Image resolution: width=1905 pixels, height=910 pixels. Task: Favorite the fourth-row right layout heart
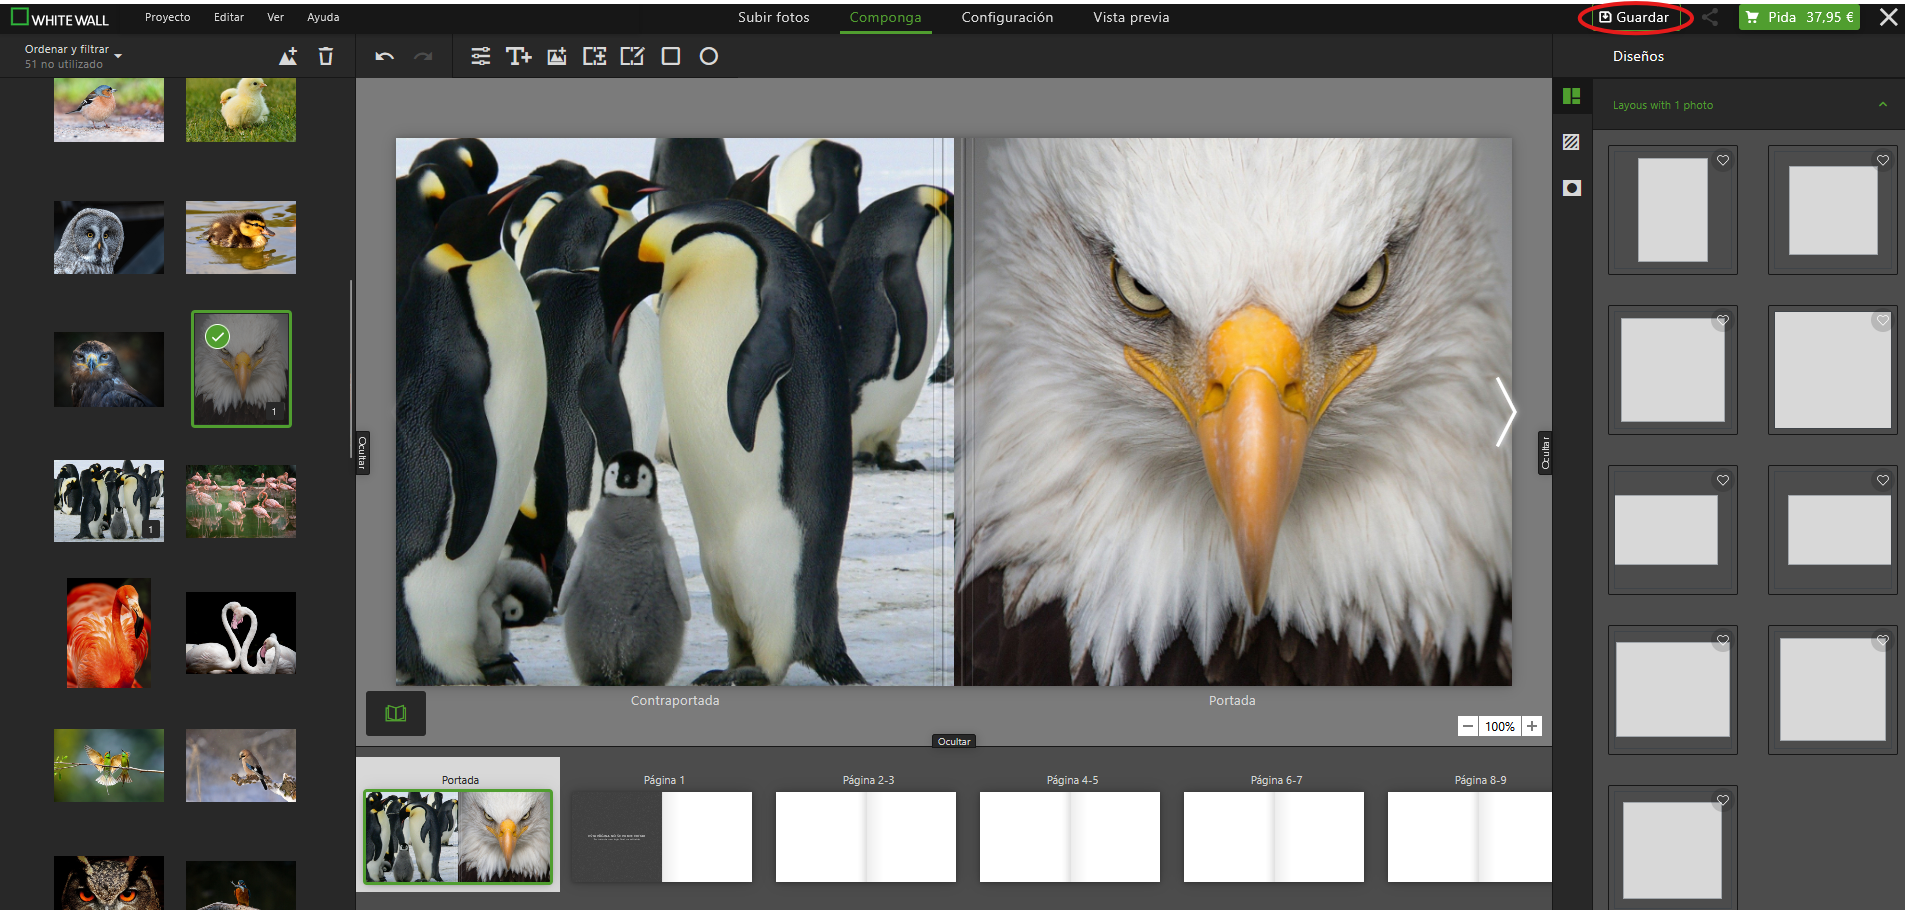click(1883, 640)
